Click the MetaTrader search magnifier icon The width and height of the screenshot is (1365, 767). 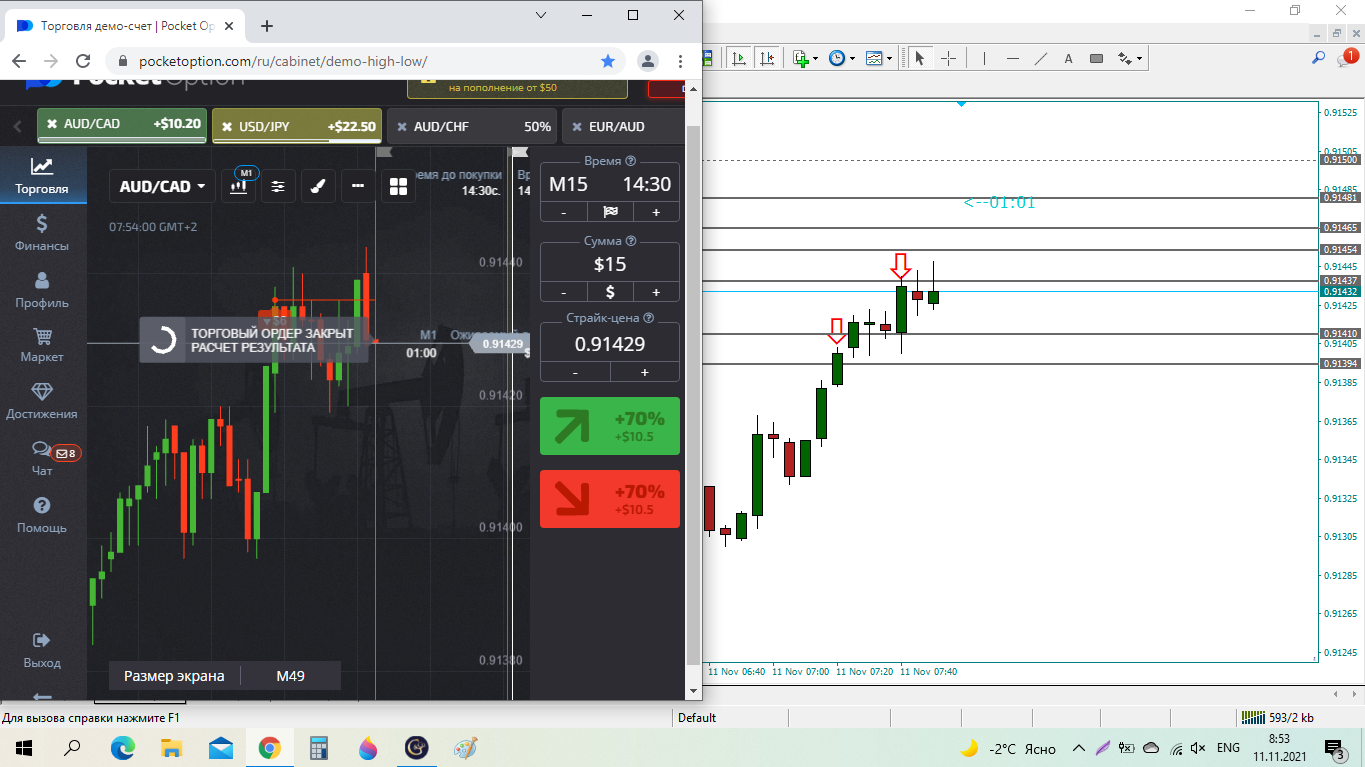tap(1318, 59)
